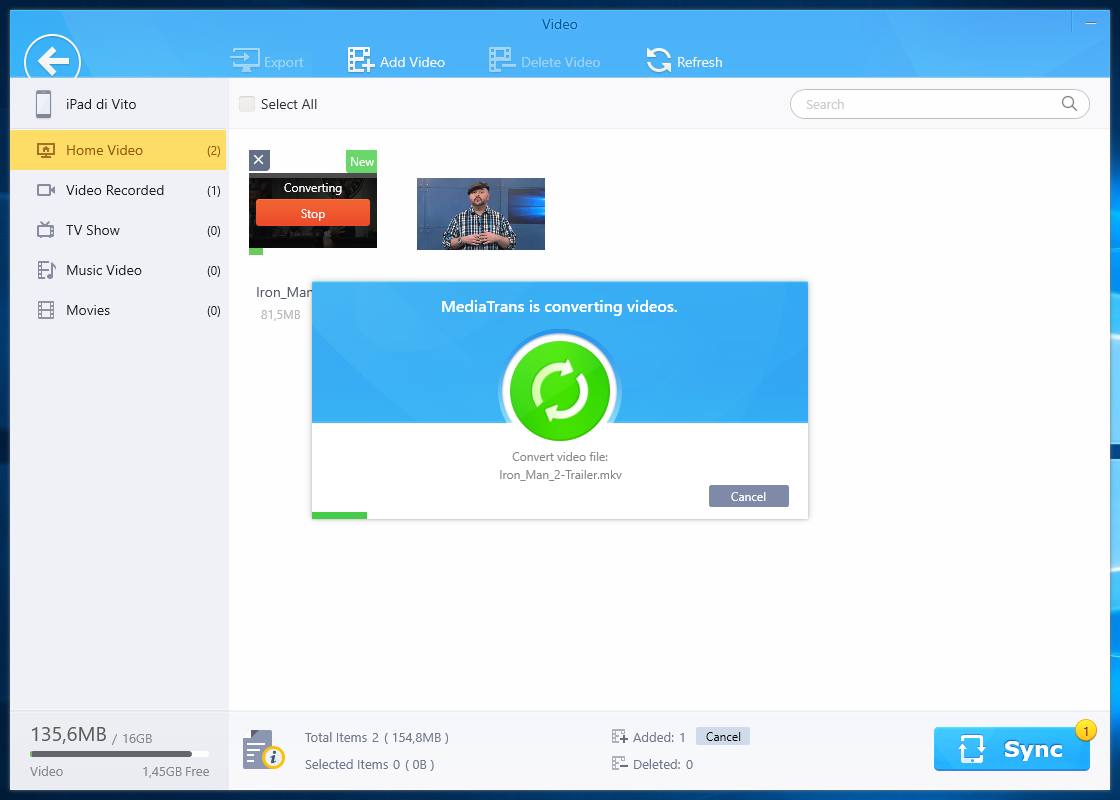Click the Converting status label

(313, 188)
